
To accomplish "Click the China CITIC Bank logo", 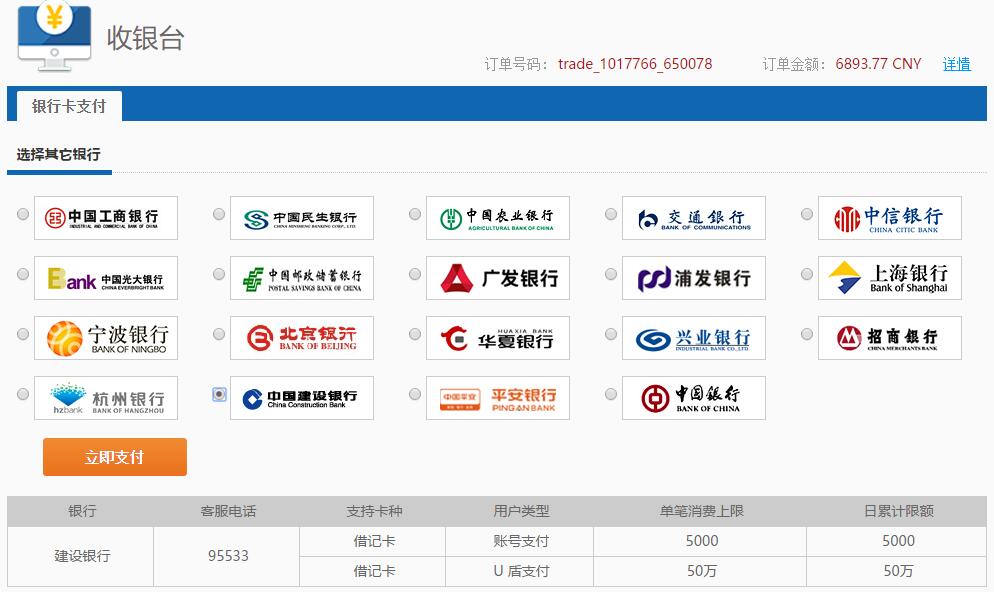I will click(x=889, y=218).
